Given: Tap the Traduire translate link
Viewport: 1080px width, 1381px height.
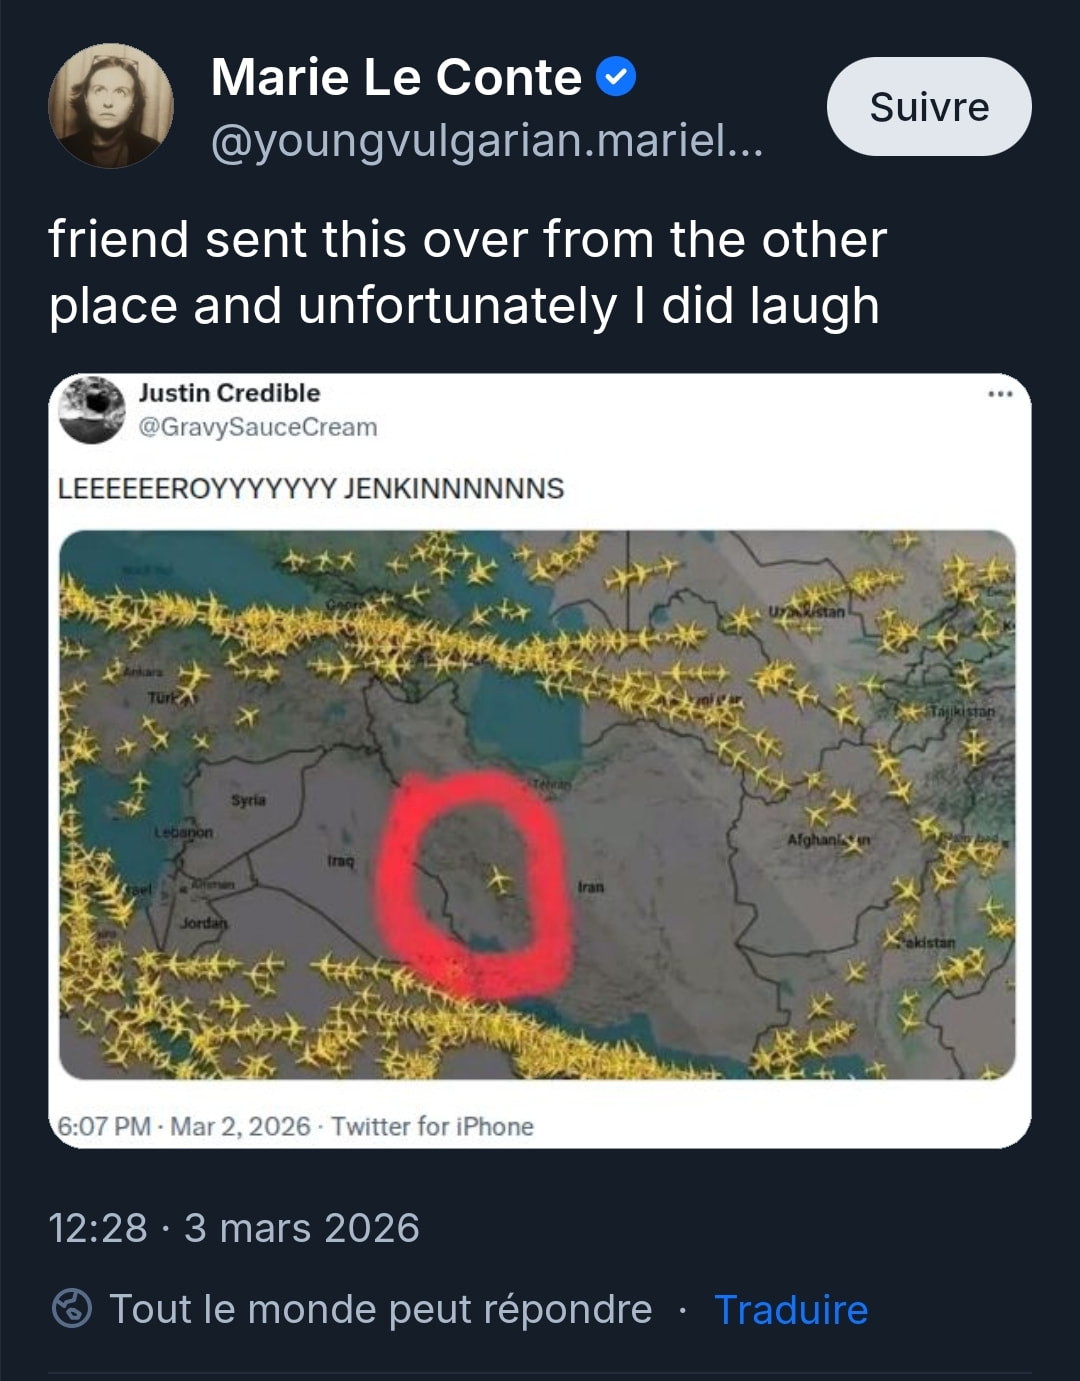Looking at the screenshot, I should 791,1309.
